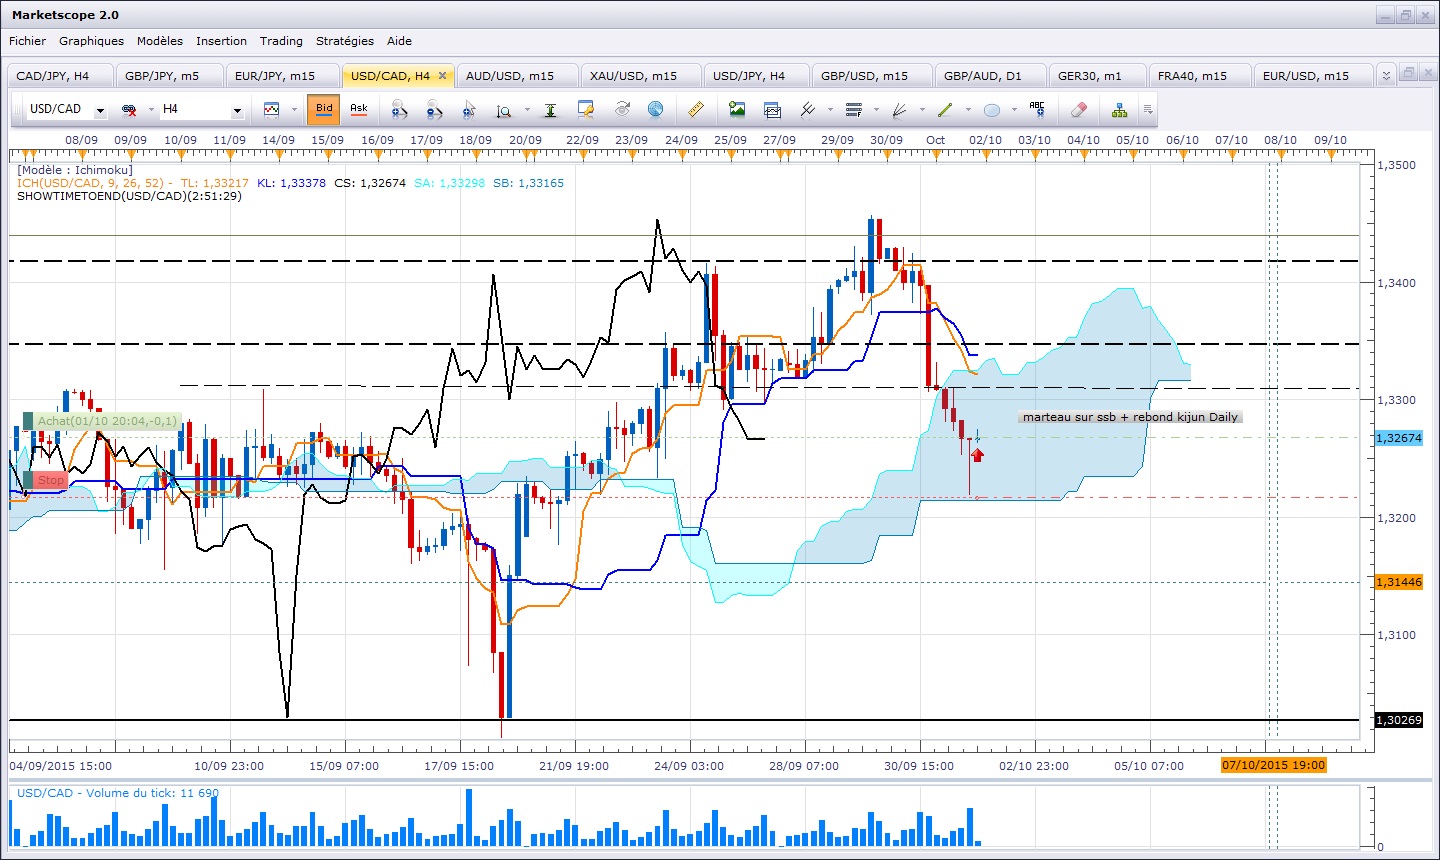Click the red up arrow on chart
This screenshot has height=860, width=1440.
pyautogui.click(x=977, y=455)
